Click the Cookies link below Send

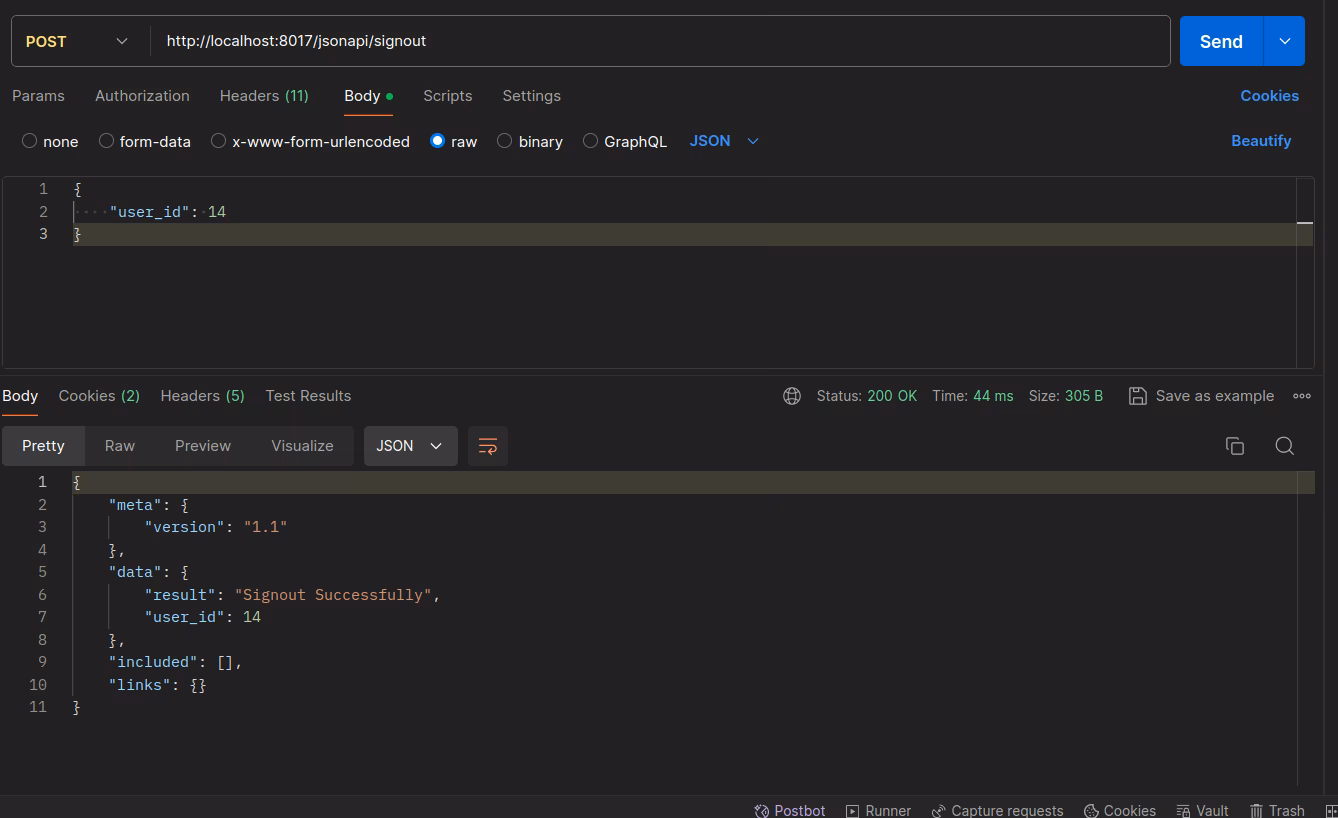coord(1269,96)
